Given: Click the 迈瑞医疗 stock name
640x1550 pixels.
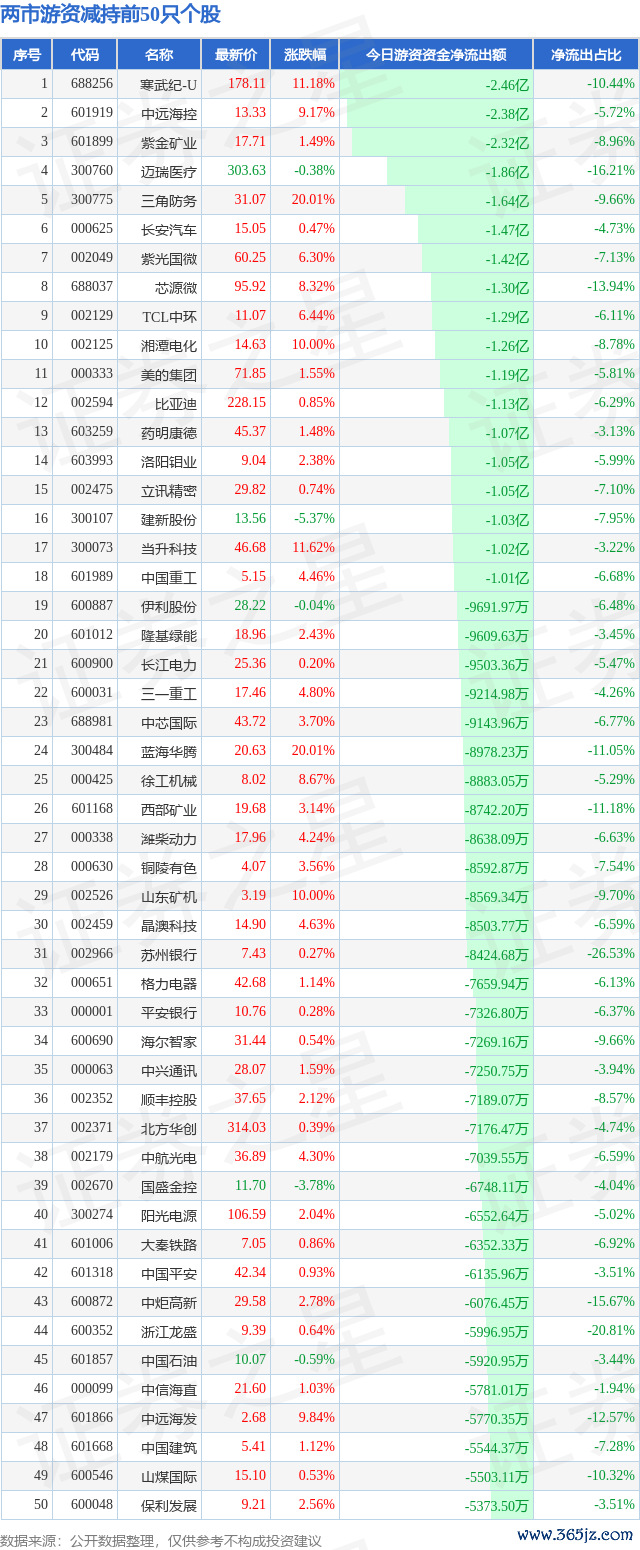Looking at the screenshot, I should coord(169,171).
